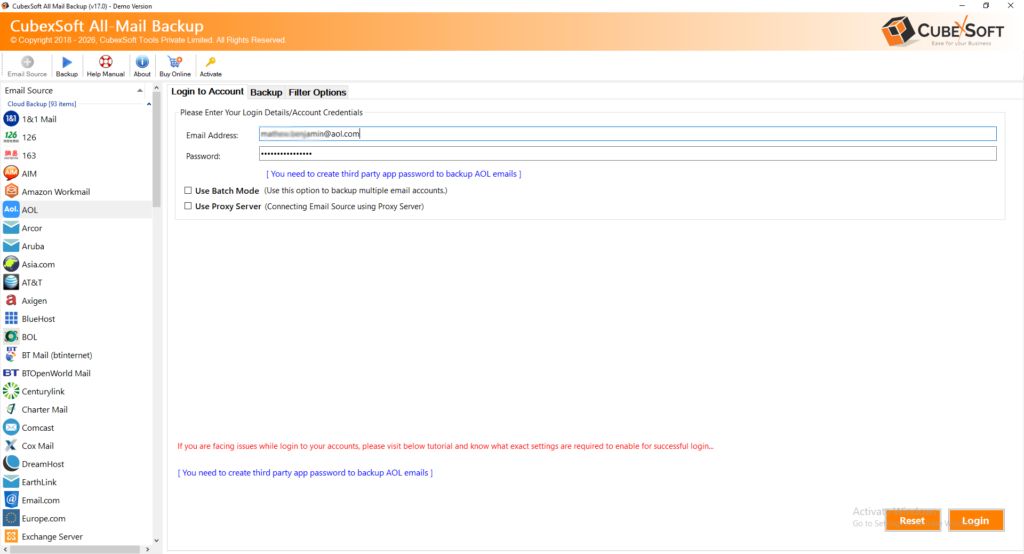1024x554 pixels.
Task: Select the Europe.com icon
Action: 11,518
